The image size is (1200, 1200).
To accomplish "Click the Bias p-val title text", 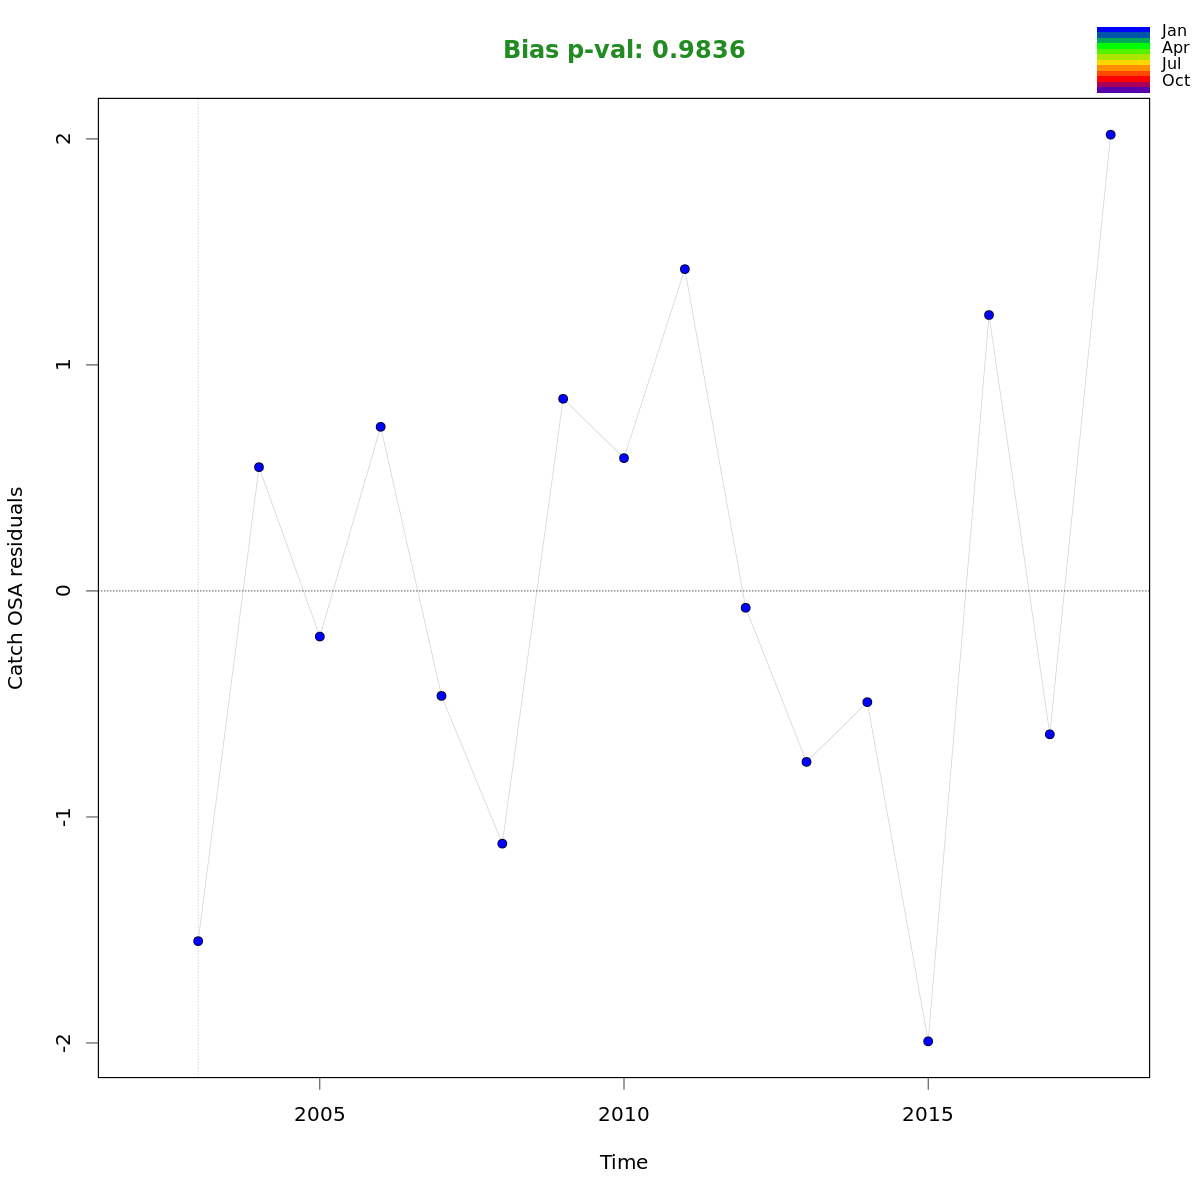I will coord(624,50).
